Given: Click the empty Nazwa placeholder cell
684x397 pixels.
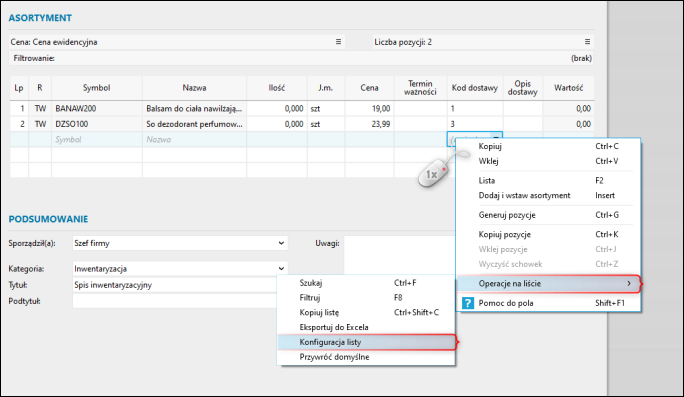Looking at the screenshot, I should (194, 140).
